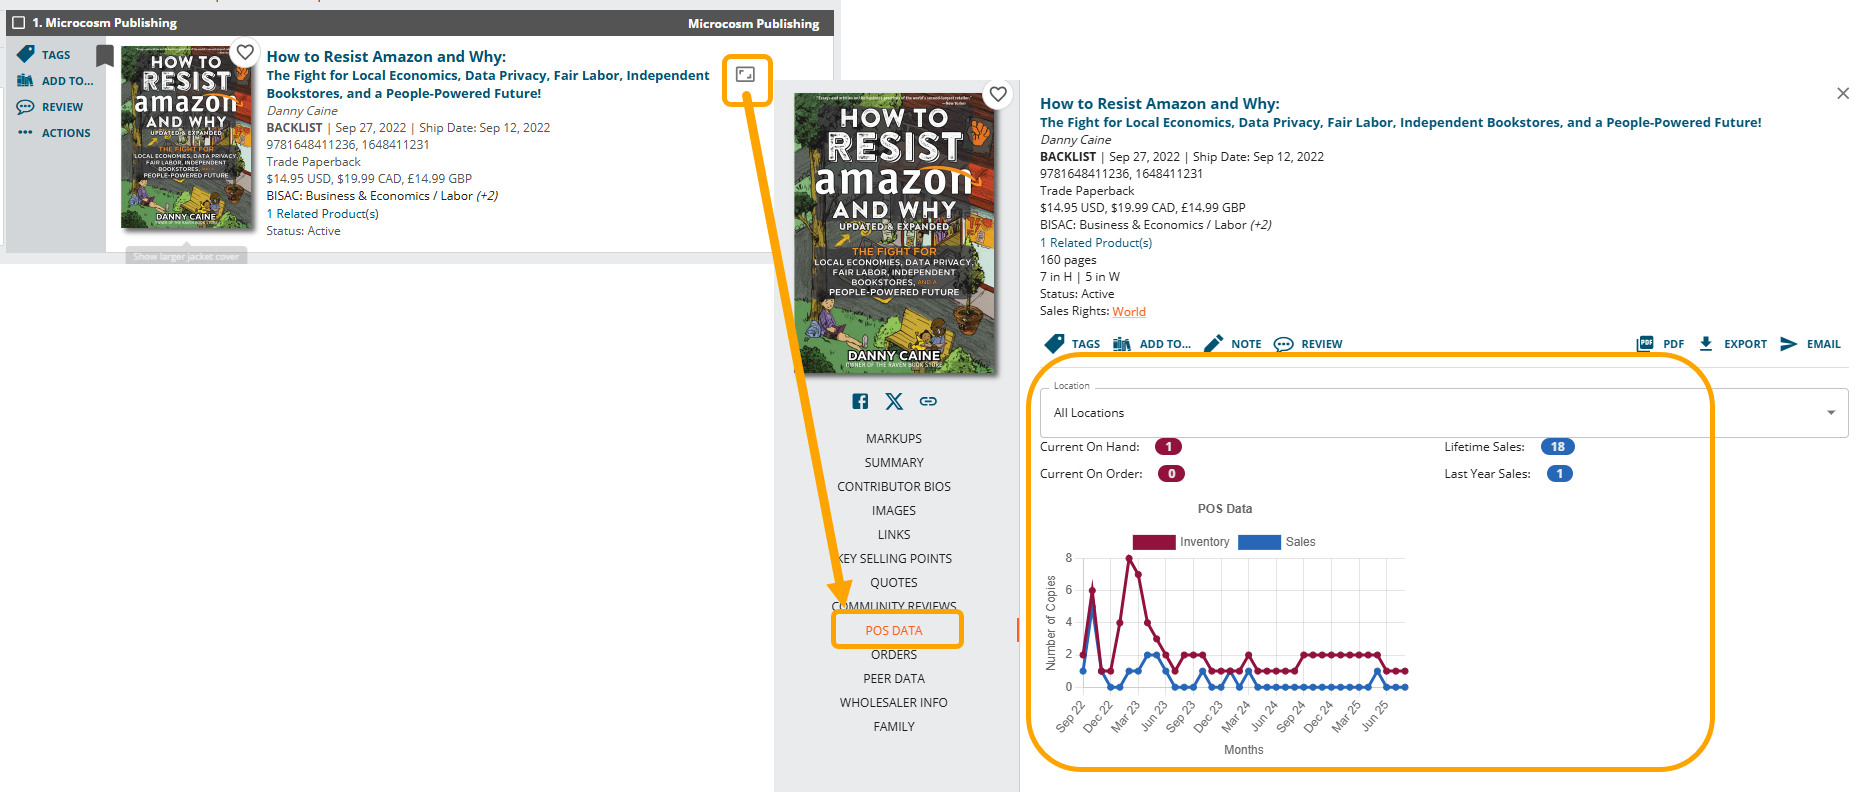Click the Show larger jacket cover label
The height and width of the screenshot is (792, 1862).
tap(186, 257)
